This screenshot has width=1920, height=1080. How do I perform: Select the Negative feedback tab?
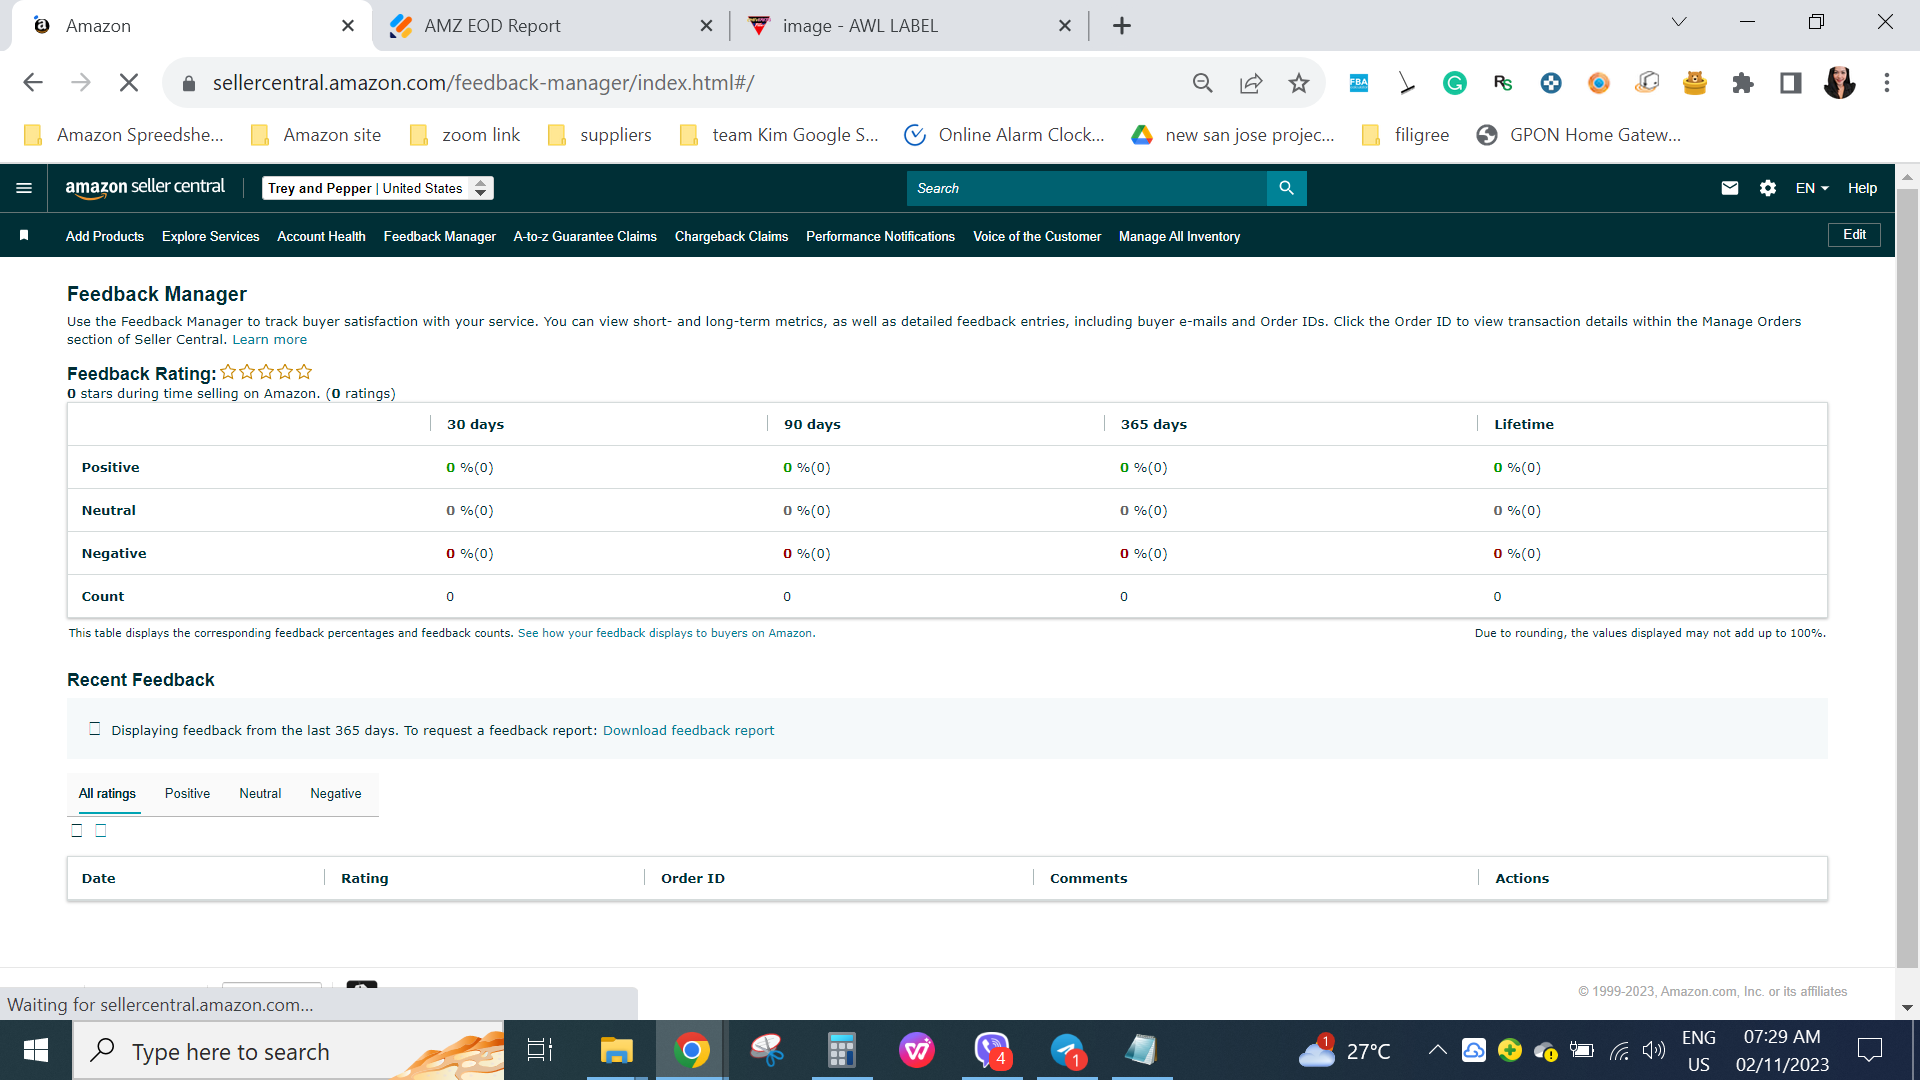(336, 794)
